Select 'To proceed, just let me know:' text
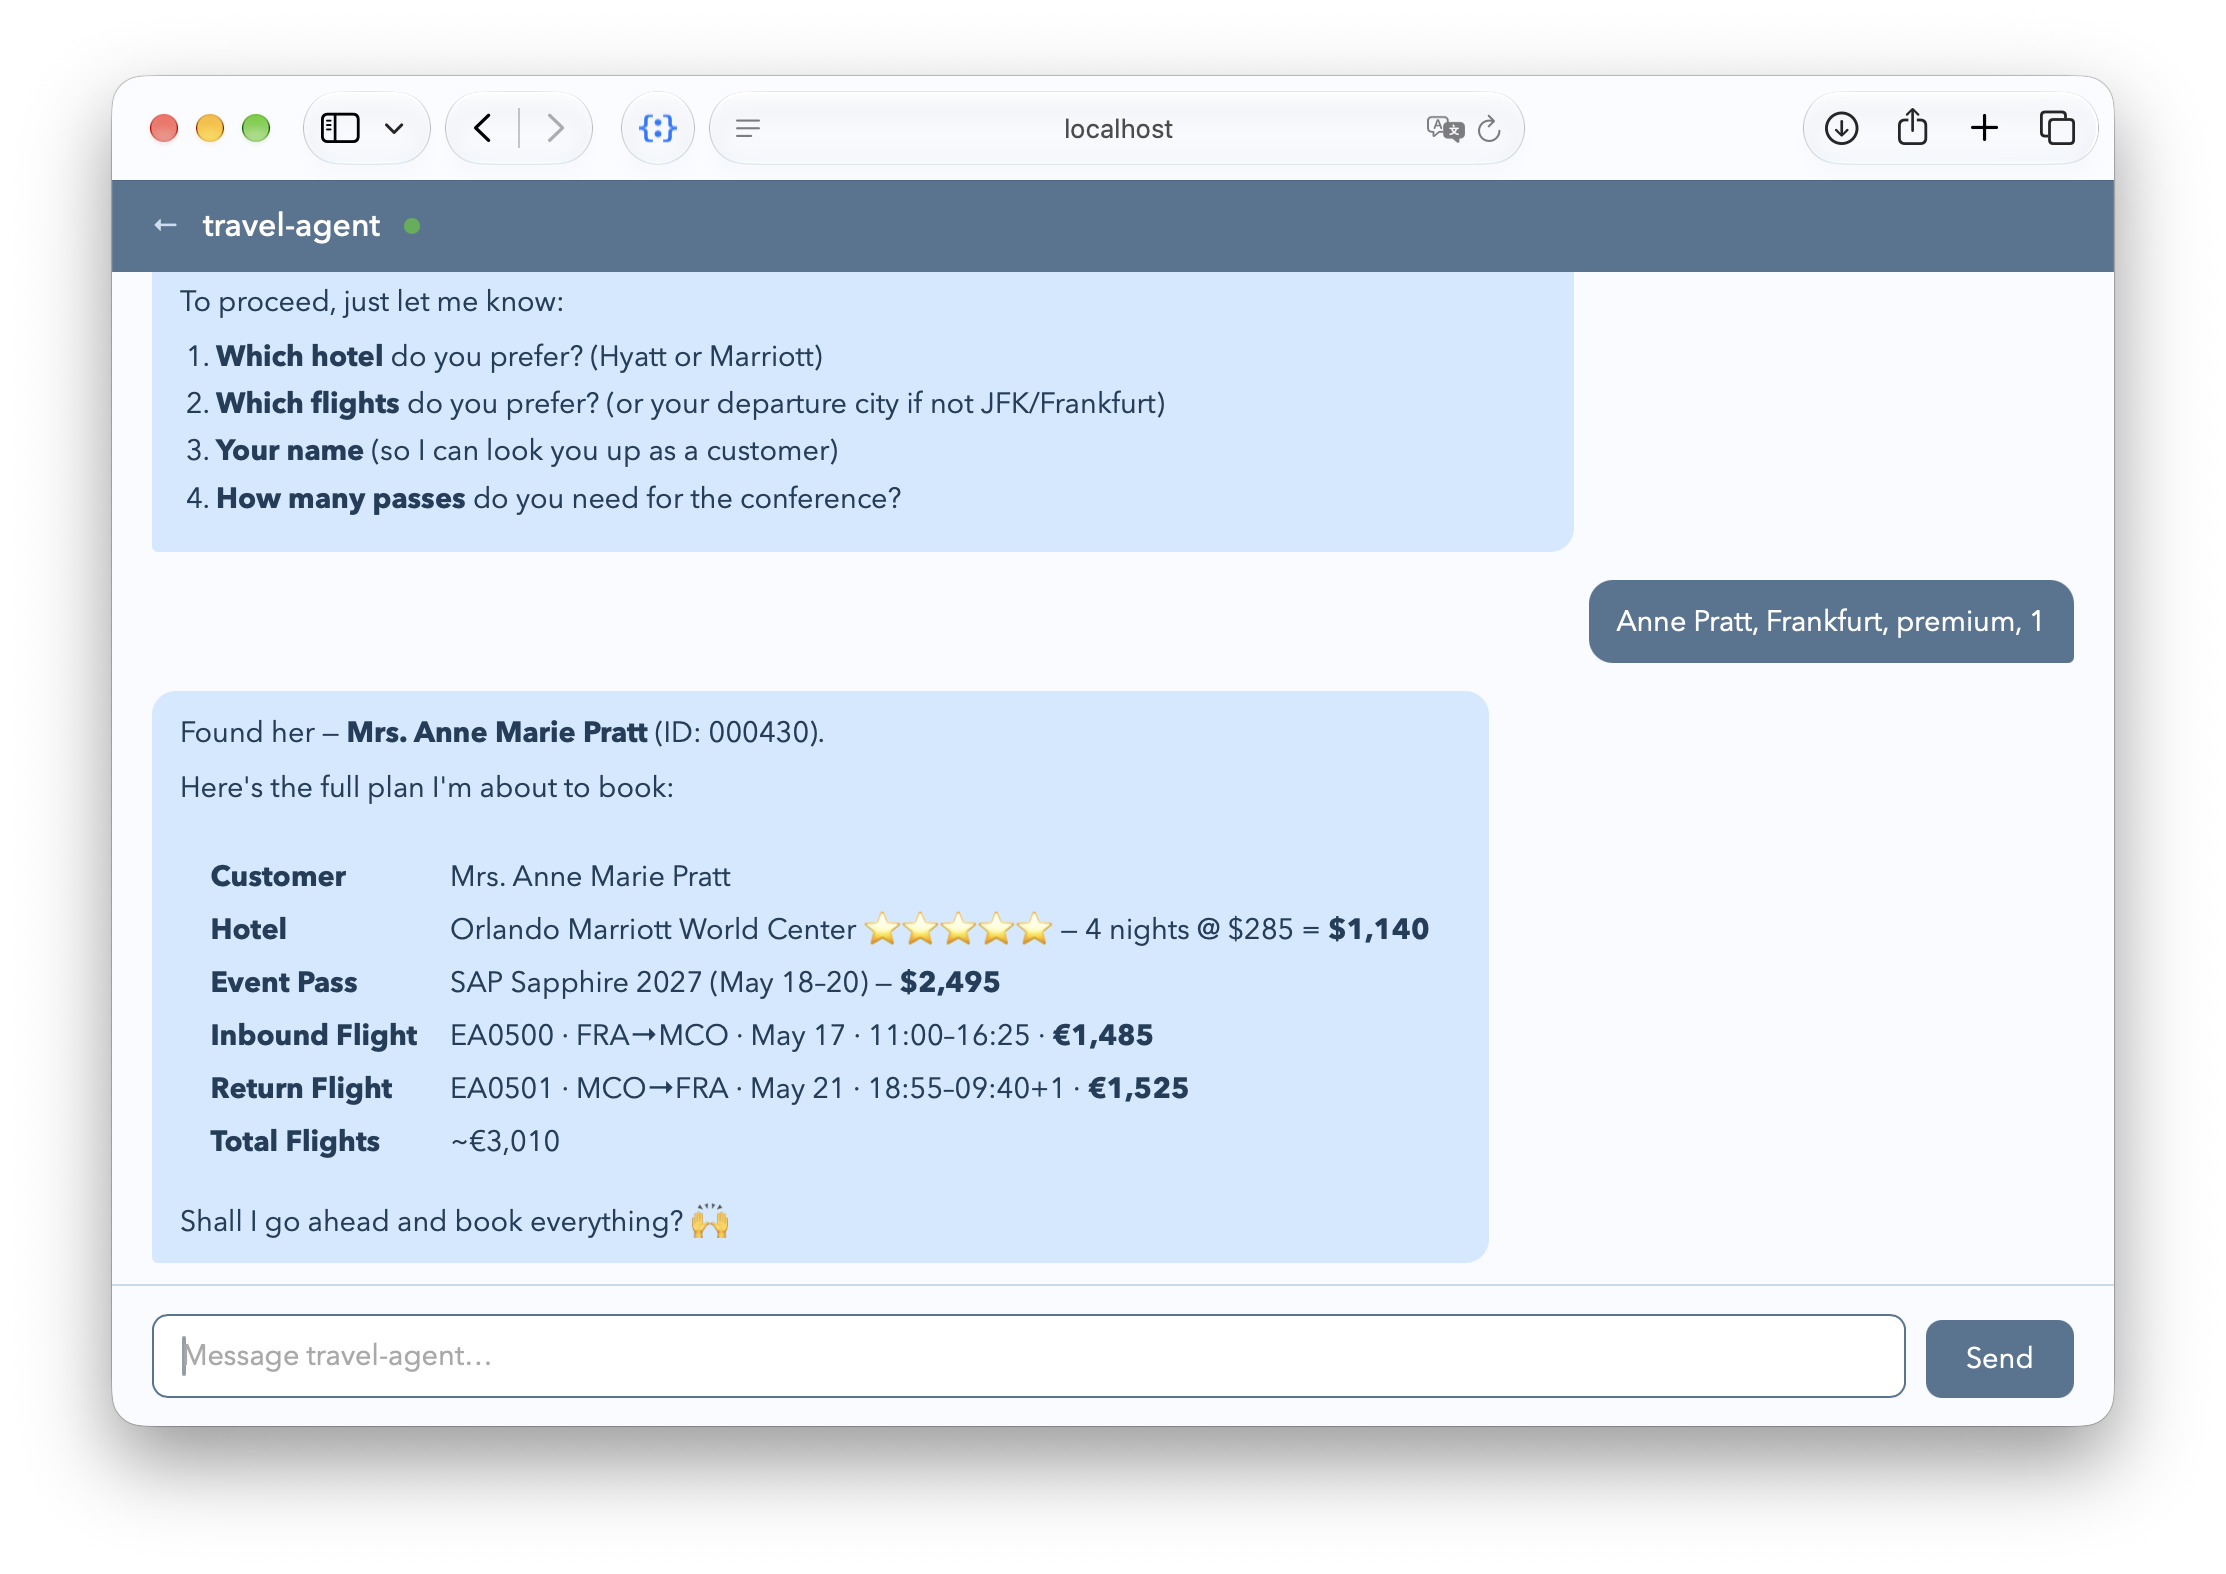 tap(372, 301)
